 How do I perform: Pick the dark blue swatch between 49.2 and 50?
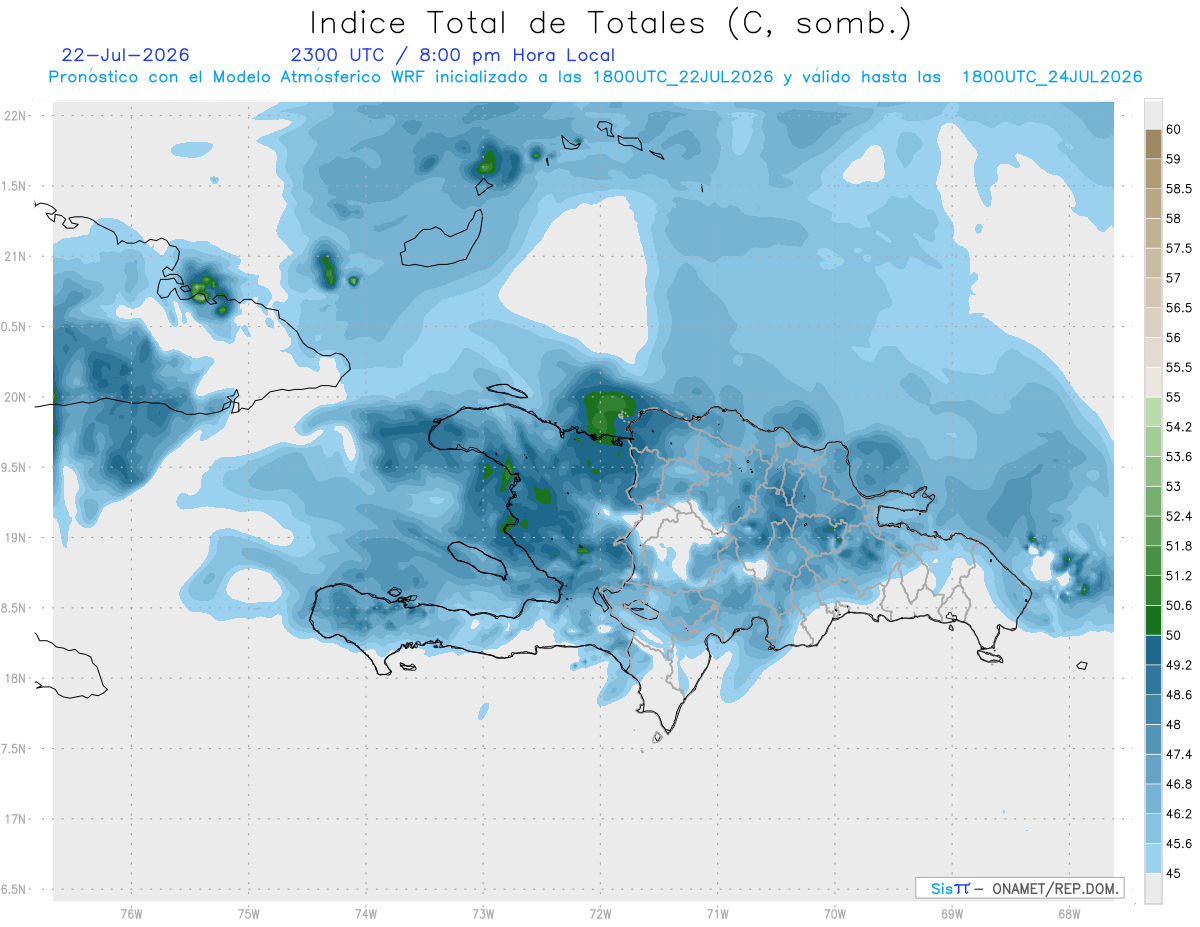pyautogui.click(x=1153, y=651)
